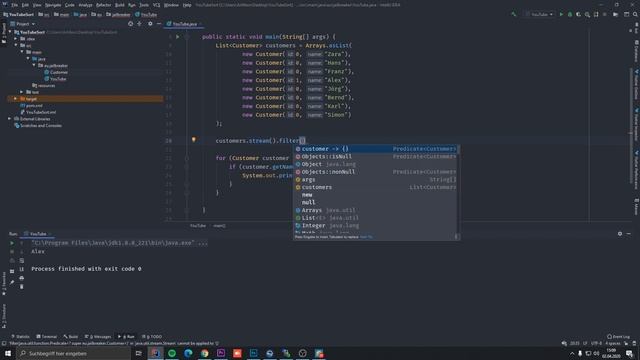Expand the .idea folder in project tree
640x360 pixels.
[x=16, y=39]
